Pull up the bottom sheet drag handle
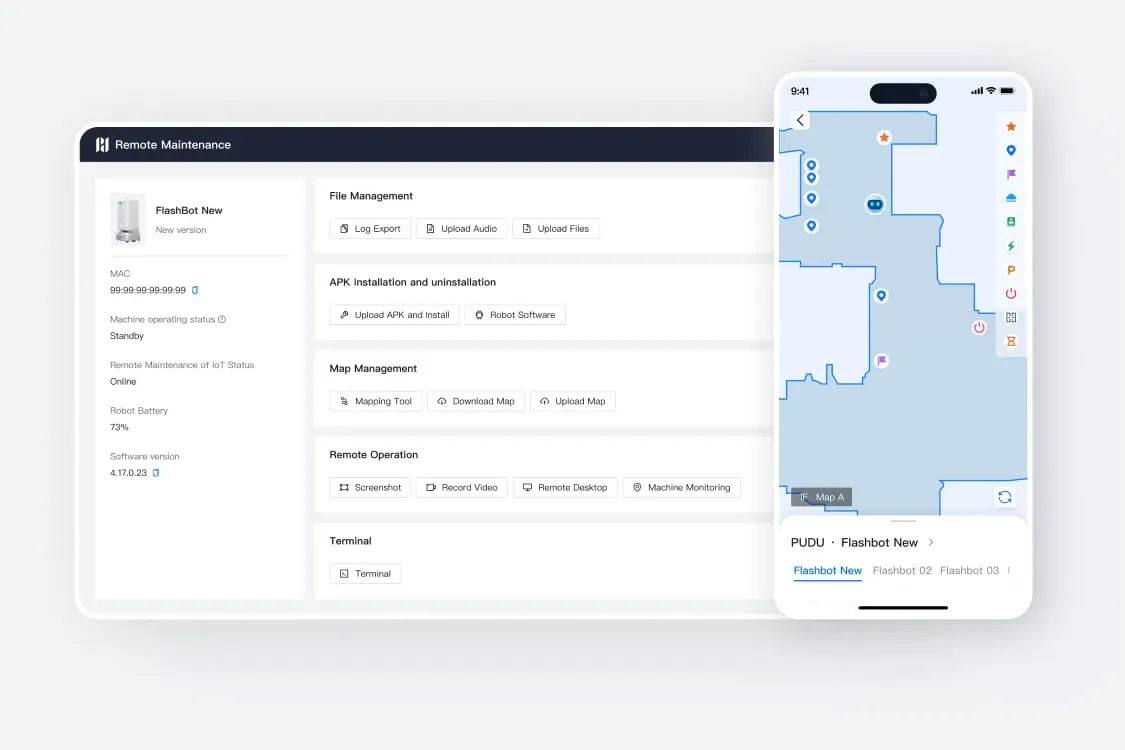Screen dimensions: 1125x750 click(903, 521)
